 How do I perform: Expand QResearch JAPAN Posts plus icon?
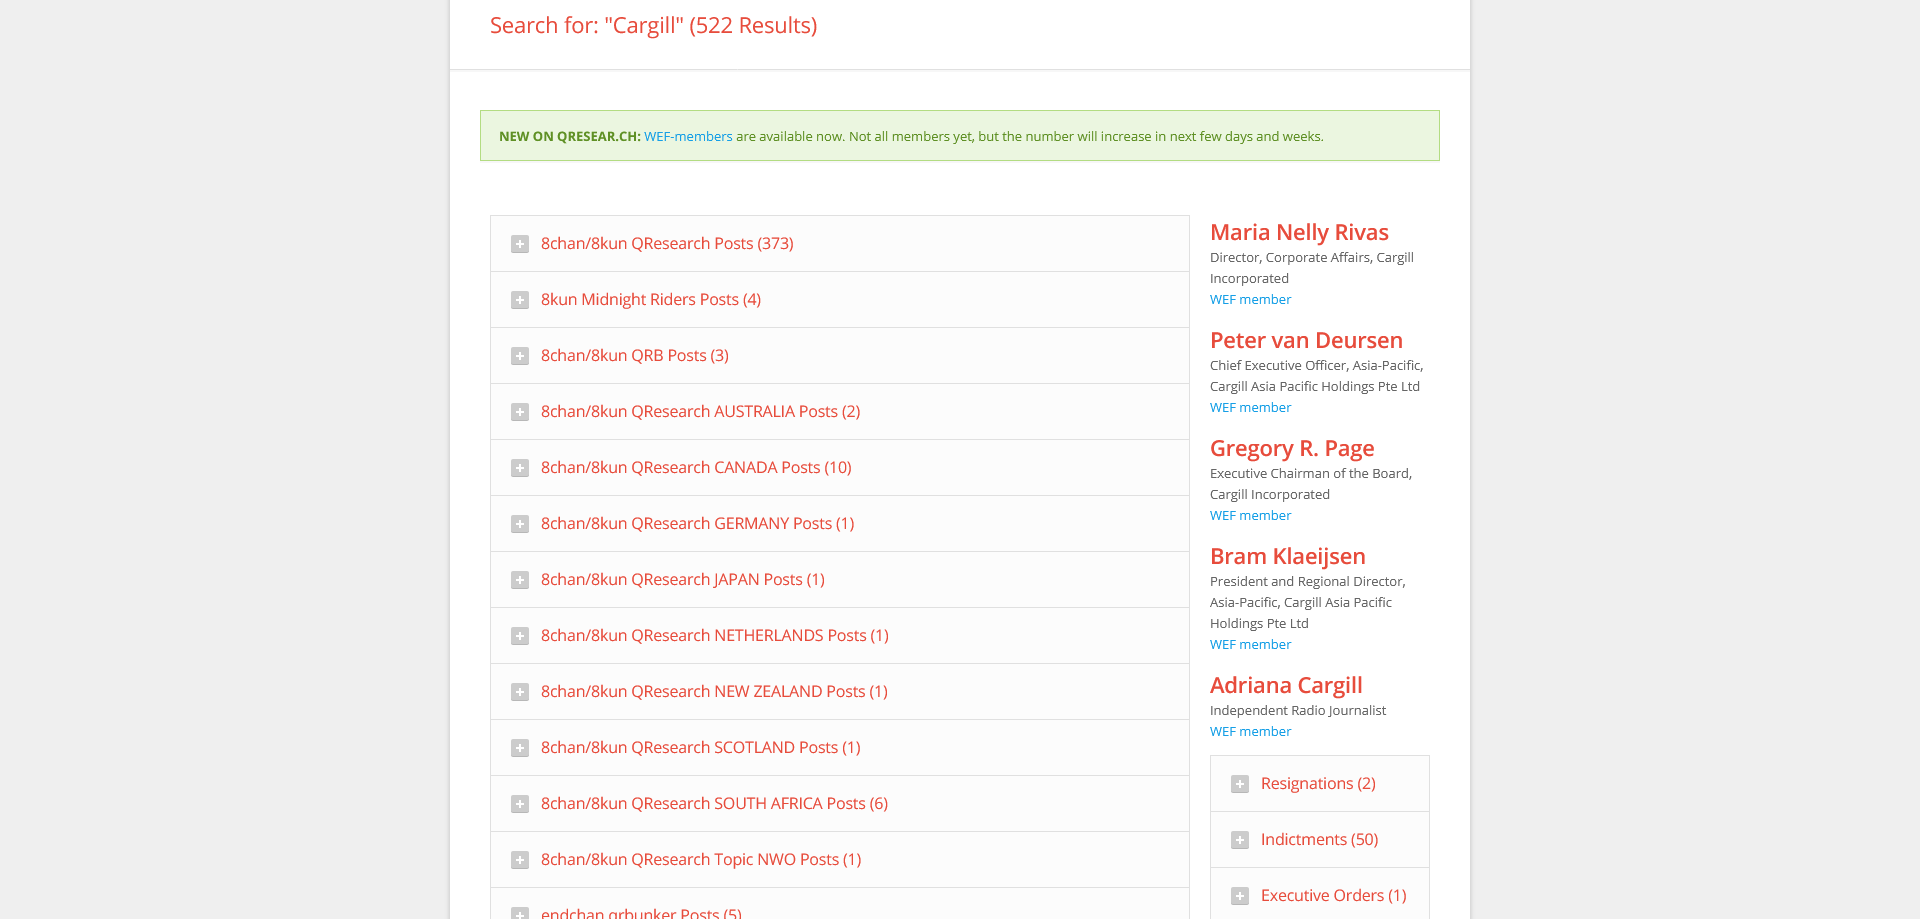point(520,580)
